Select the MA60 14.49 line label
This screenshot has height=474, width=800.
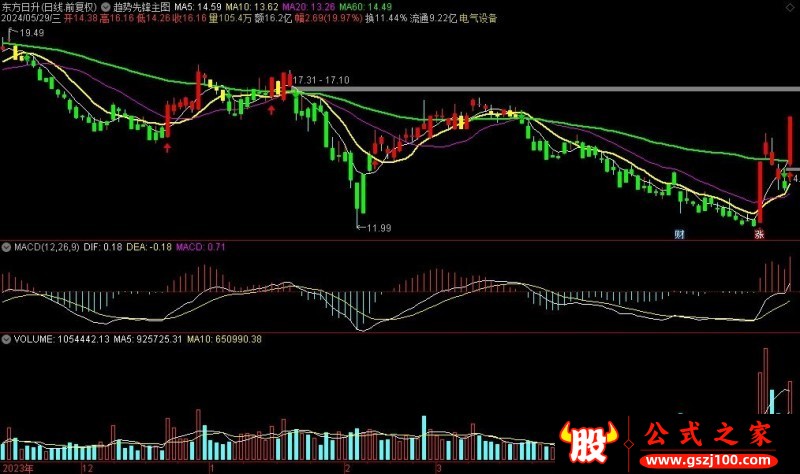(x=367, y=6)
